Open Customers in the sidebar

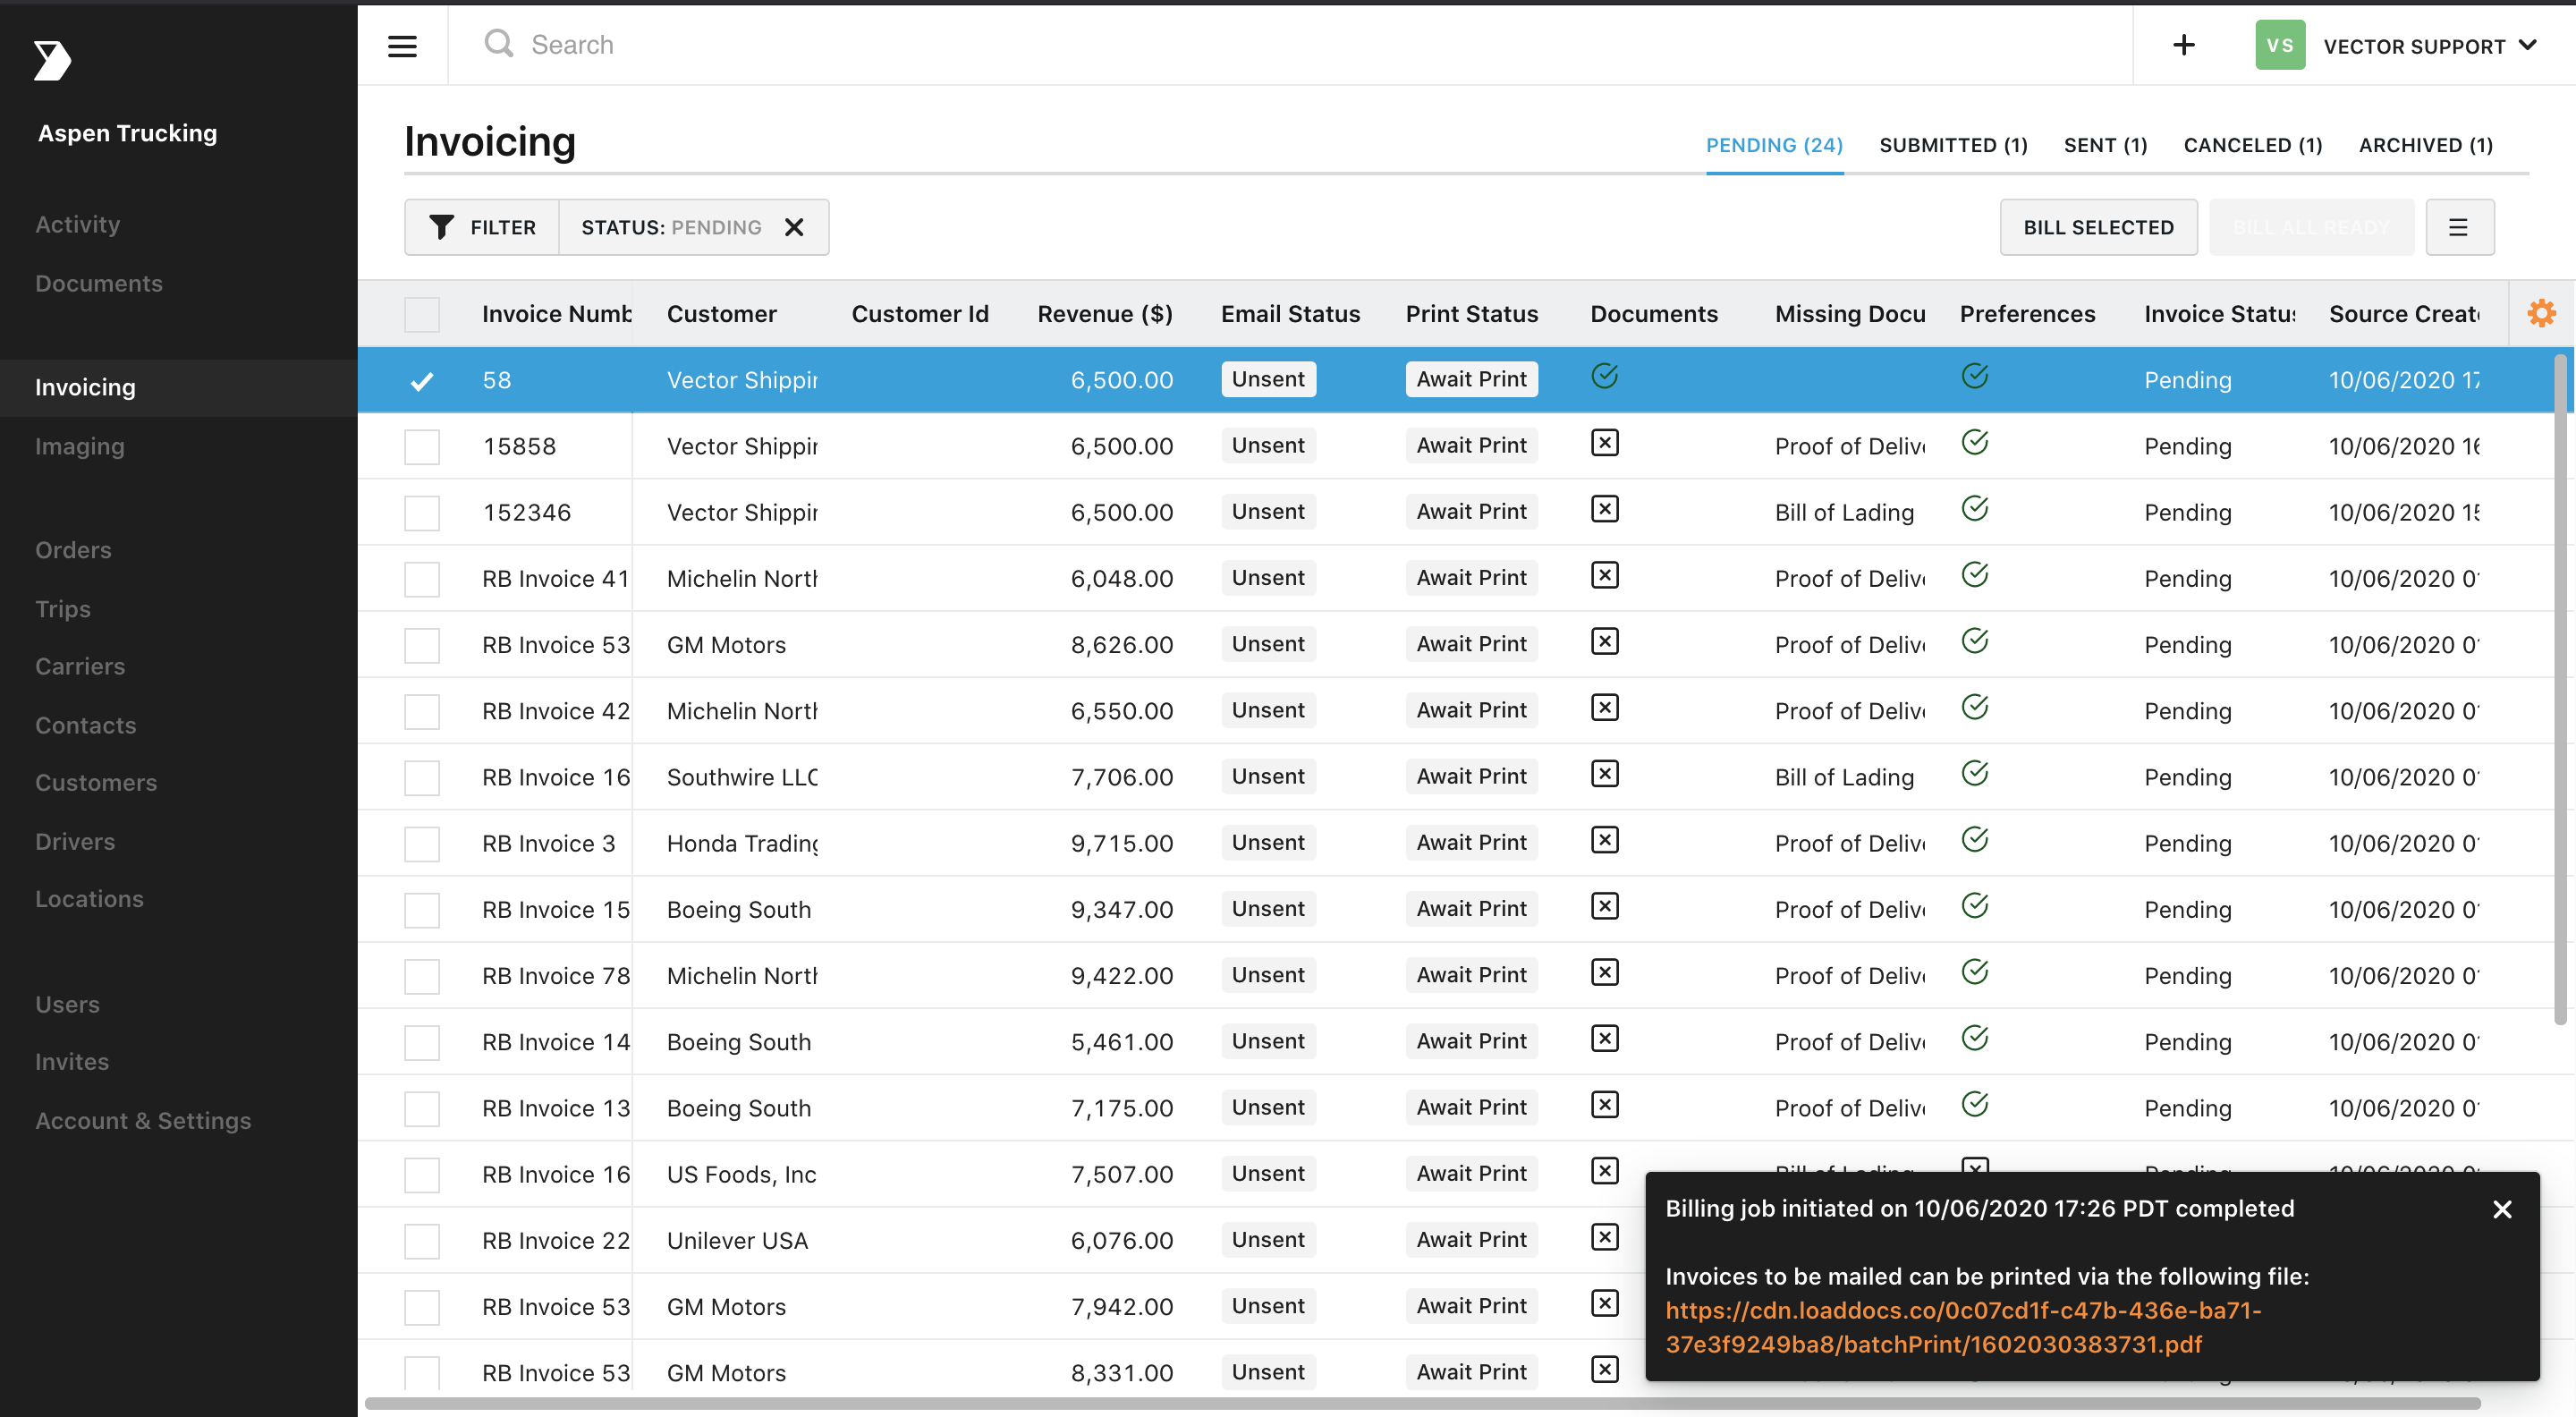[x=96, y=782]
